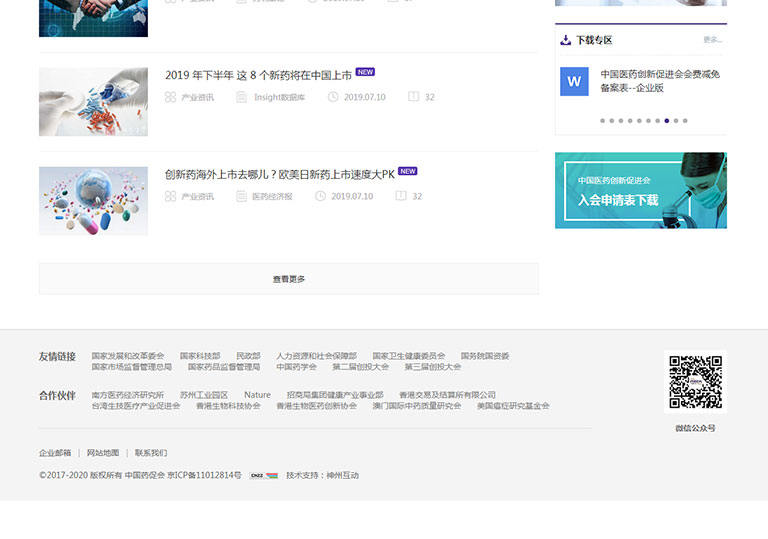Viewport: 768px width, 539px height.
Task: Open the 国家科技部 friendly link
Action: click(x=200, y=356)
